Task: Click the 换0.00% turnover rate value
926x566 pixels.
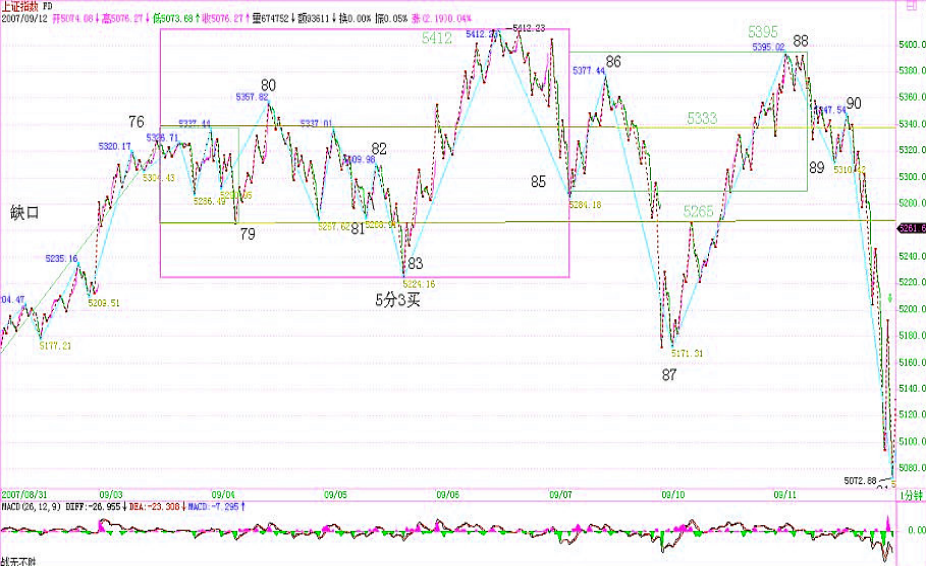Action: pyautogui.click(x=355, y=18)
